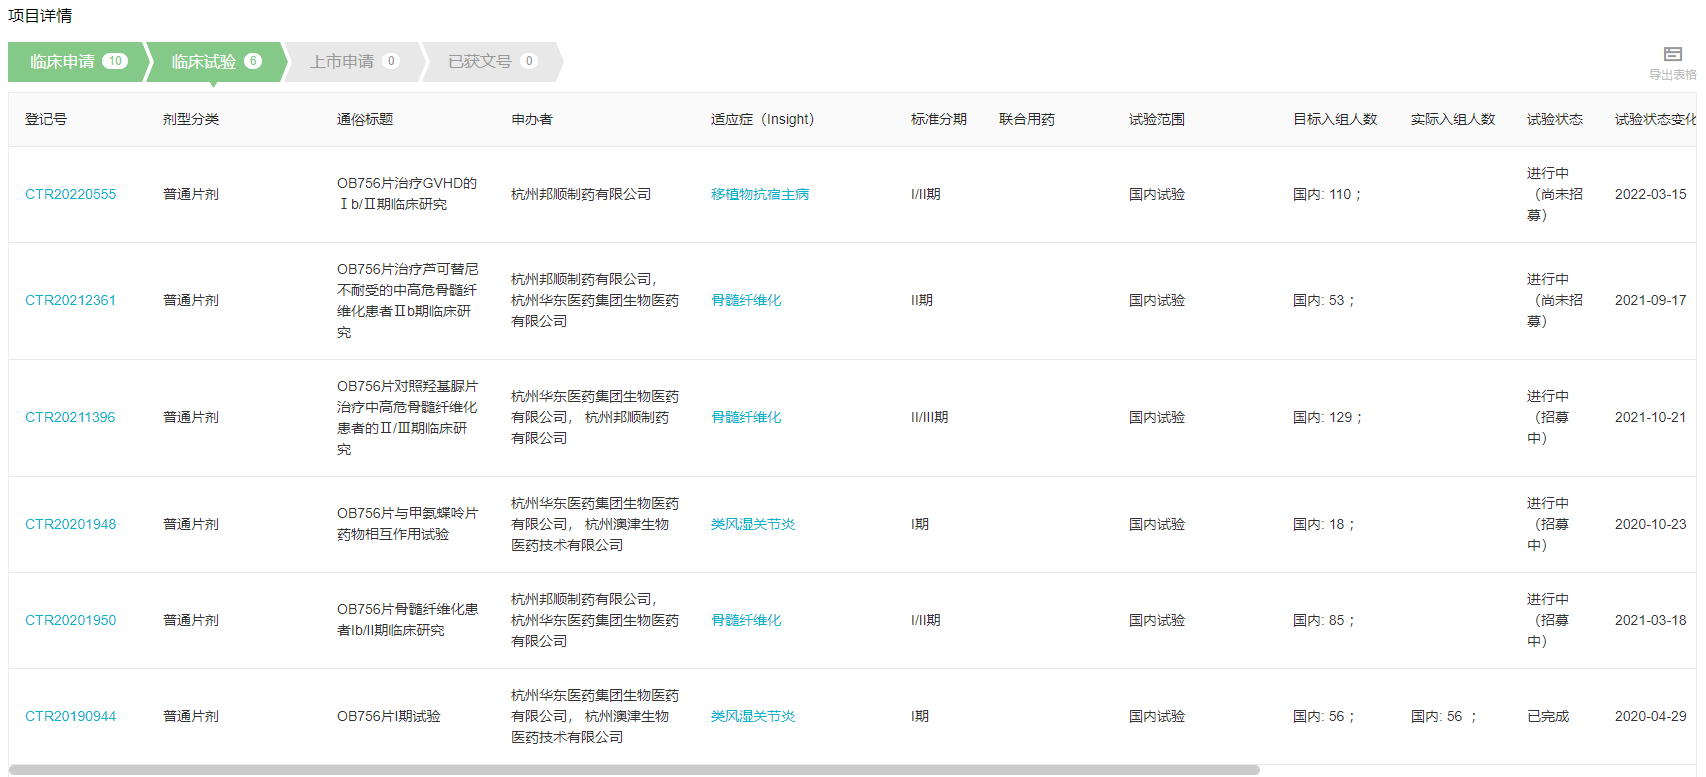This screenshot has width=1706, height=777.
Task: Click the 试验状态 column header
Action: (x=1554, y=119)
